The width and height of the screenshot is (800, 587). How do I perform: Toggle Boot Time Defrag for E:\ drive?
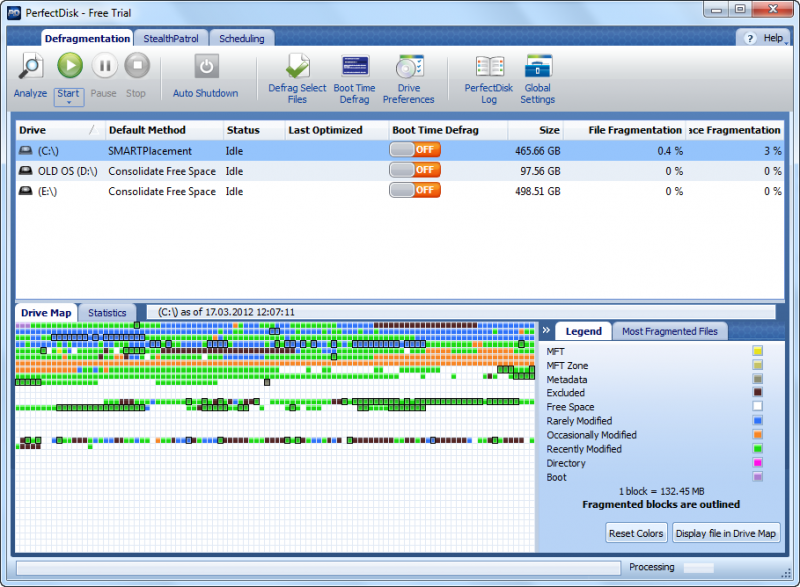click(x=415, y=190)
